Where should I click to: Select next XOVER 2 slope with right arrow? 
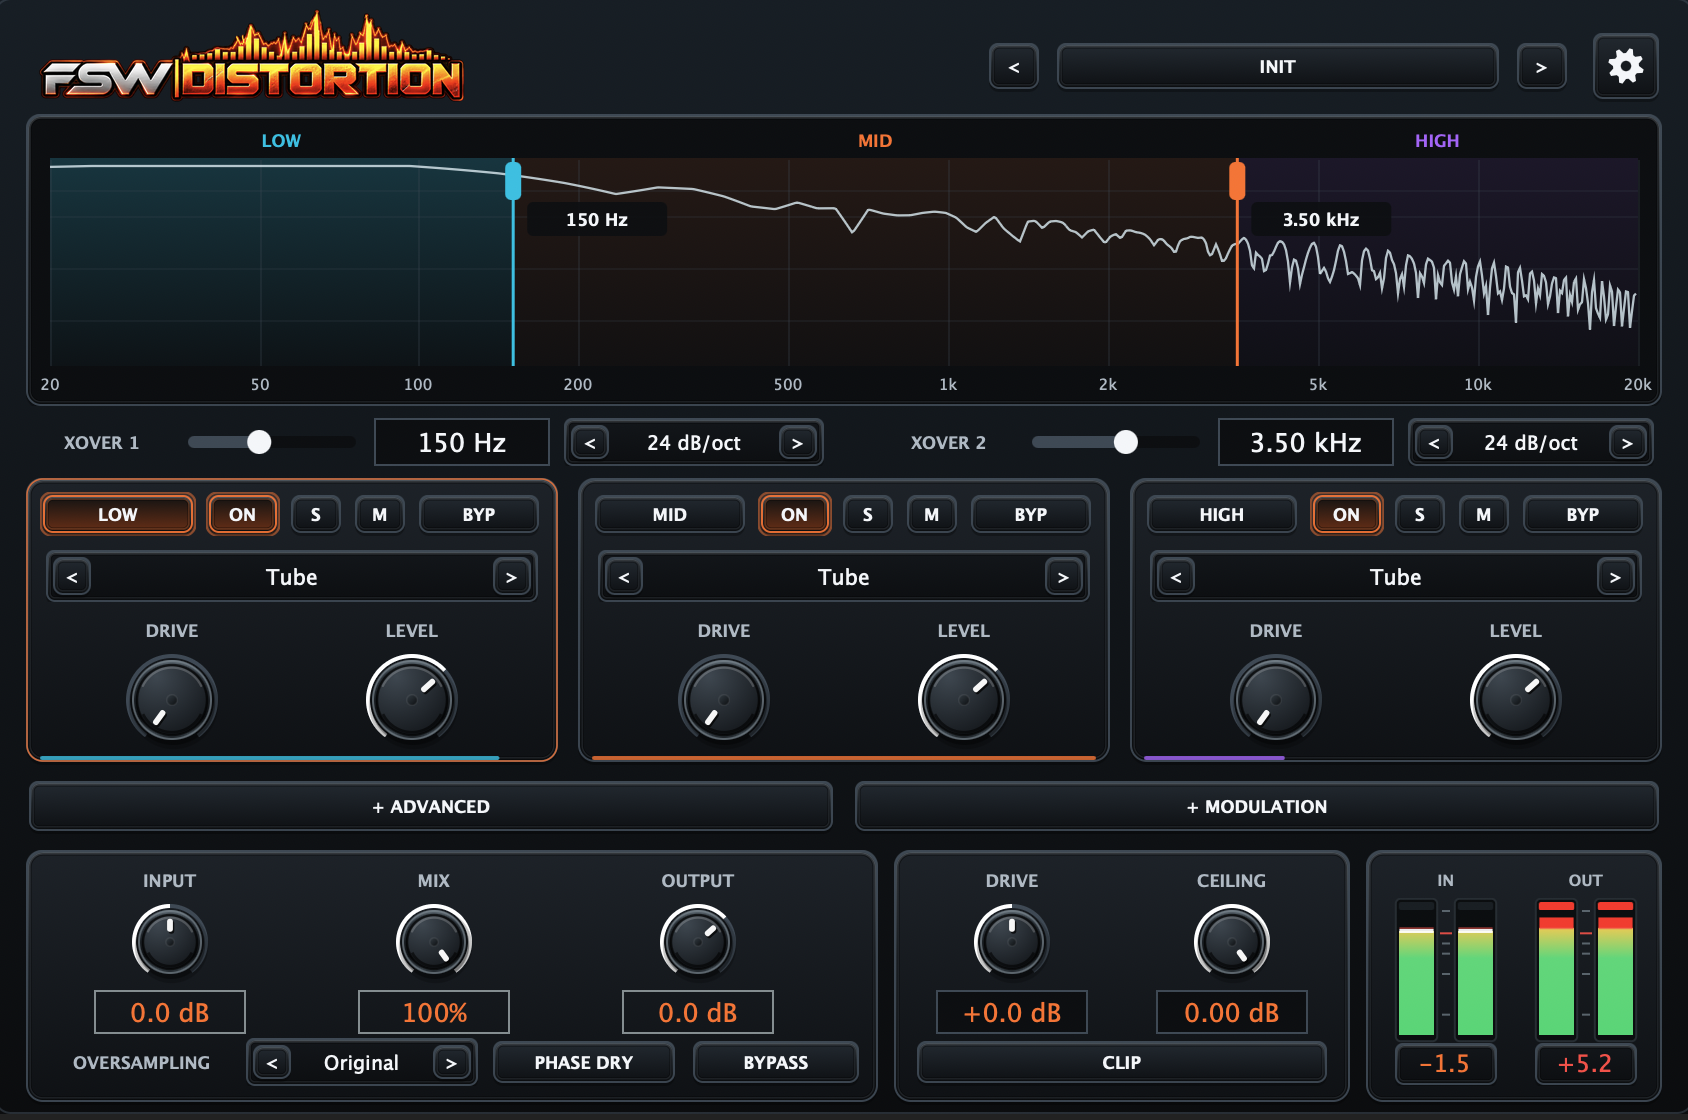pos(1627,443)
